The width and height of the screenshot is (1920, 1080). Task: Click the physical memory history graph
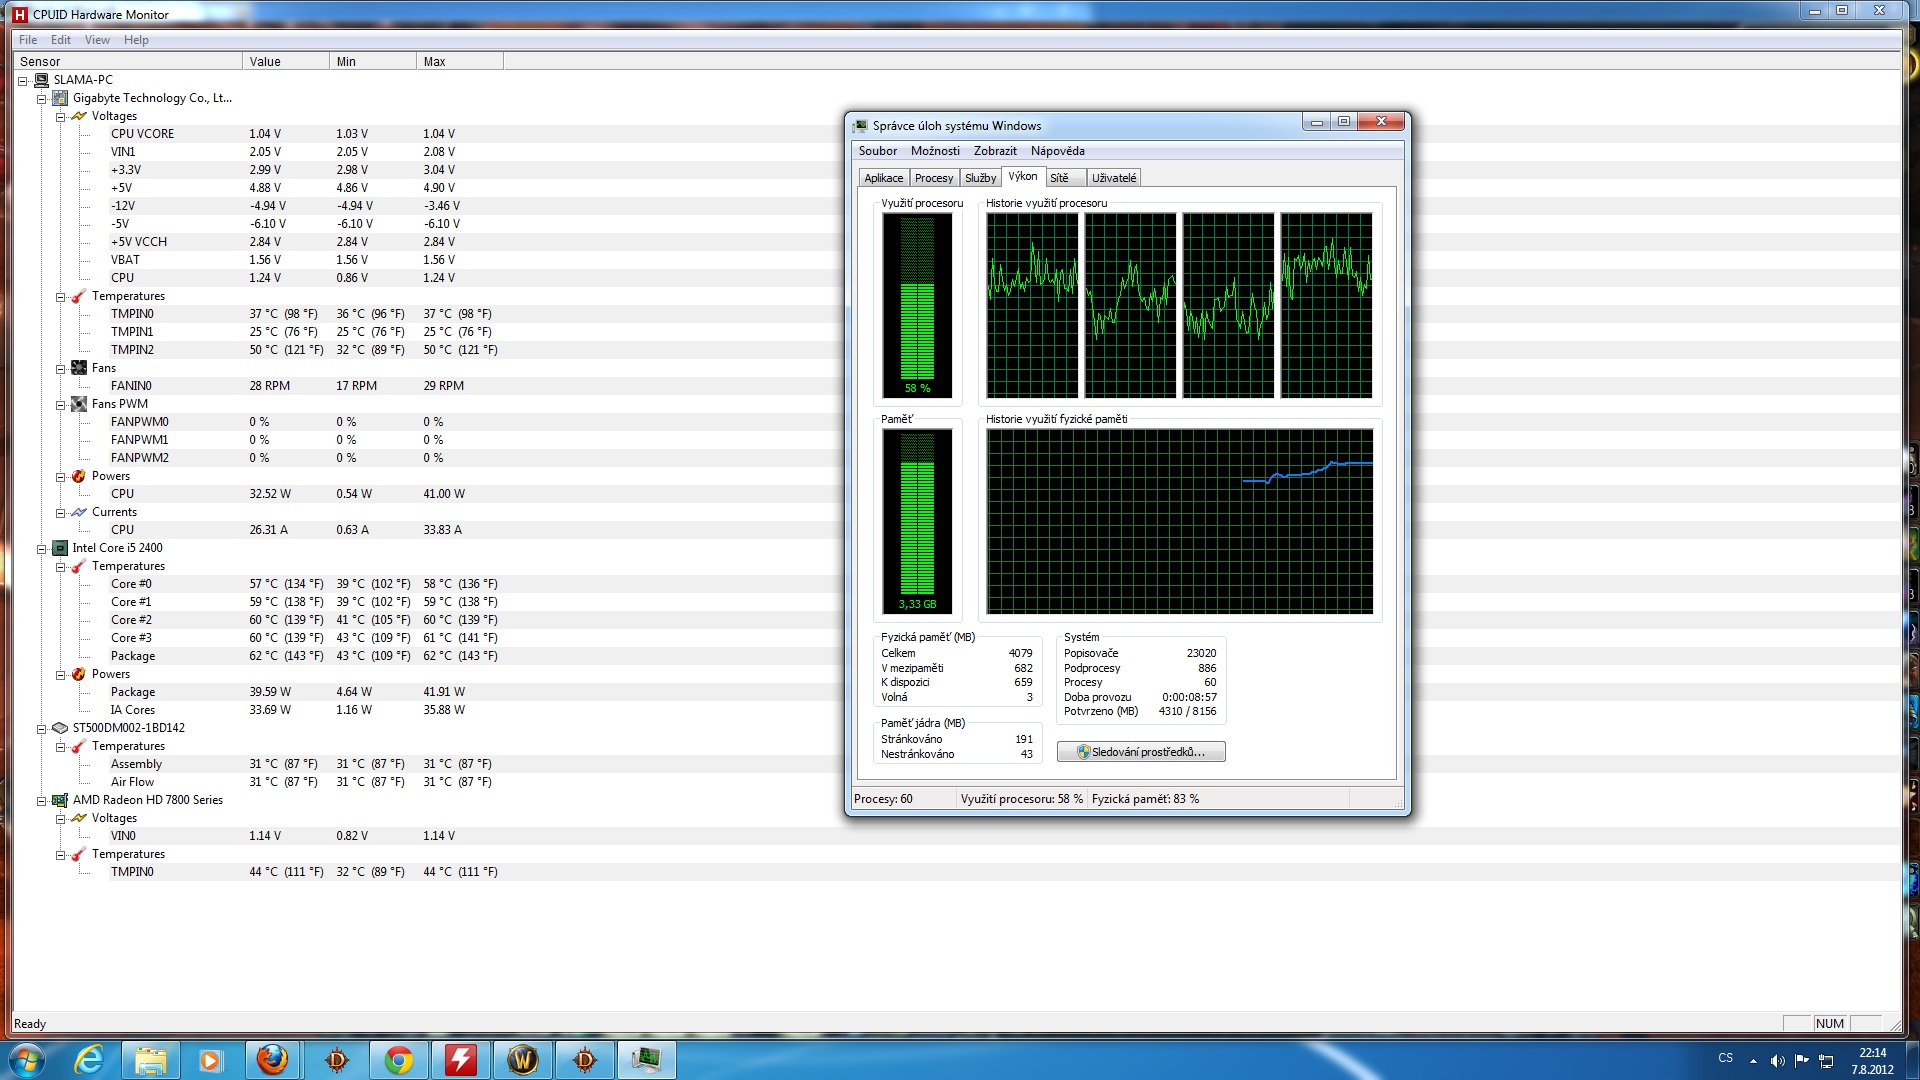[x=1180, y=521]
